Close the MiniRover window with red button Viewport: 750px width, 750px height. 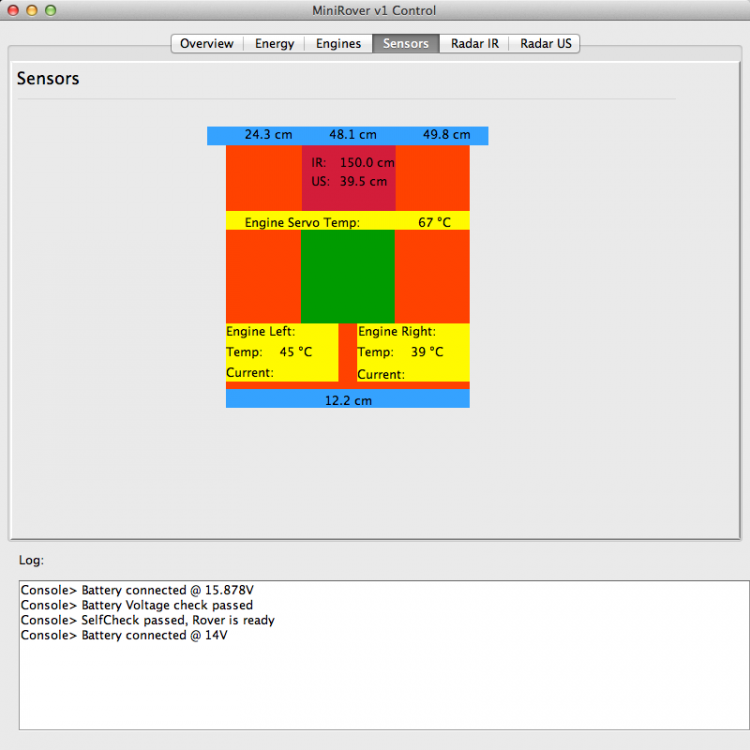(x=14, y=10)
